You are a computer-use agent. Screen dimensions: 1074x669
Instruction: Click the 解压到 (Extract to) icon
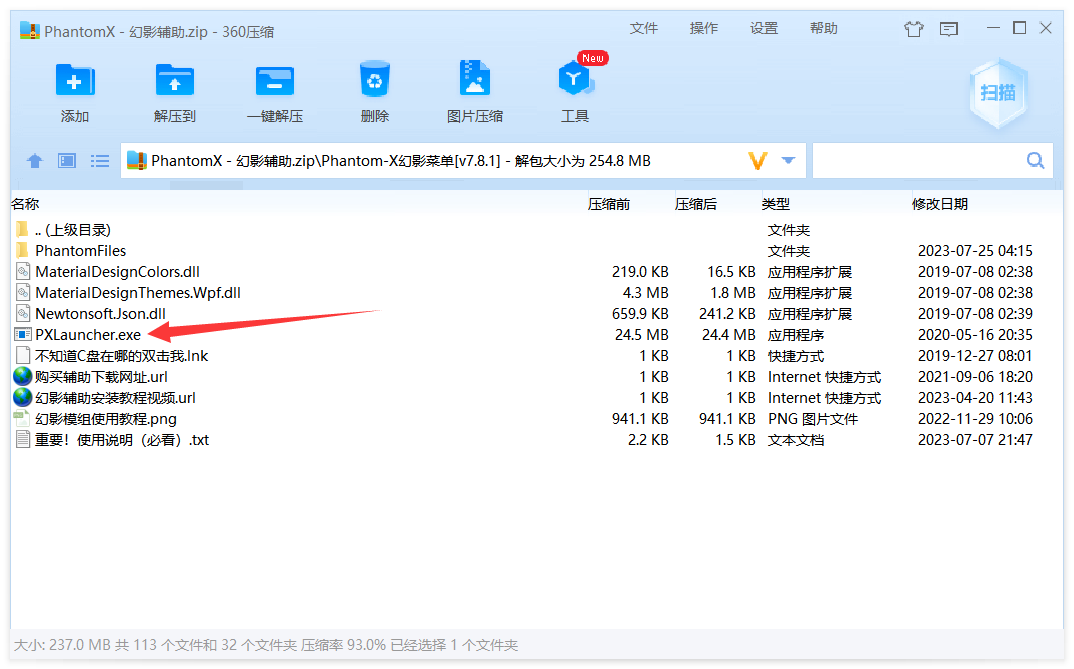[x=175, y=82]
